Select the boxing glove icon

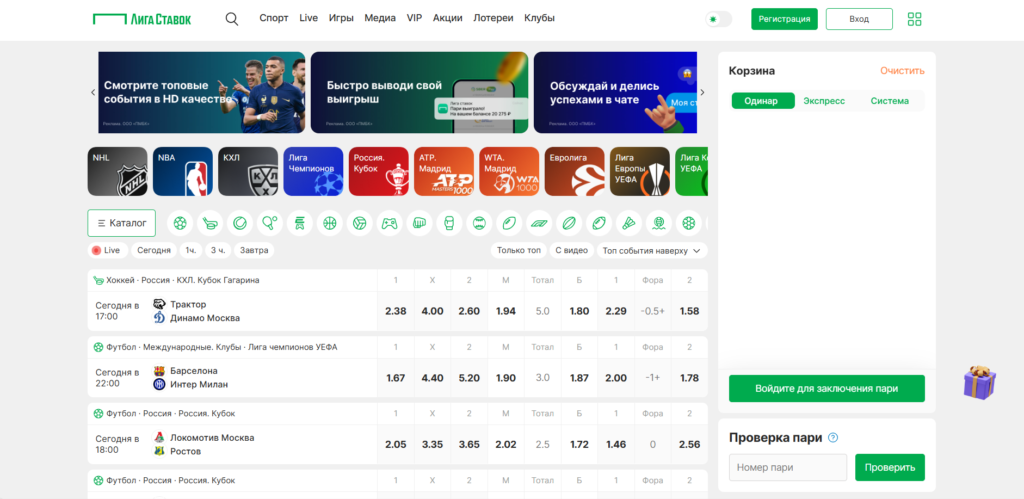pyautogui.click(x=449, y=223)
